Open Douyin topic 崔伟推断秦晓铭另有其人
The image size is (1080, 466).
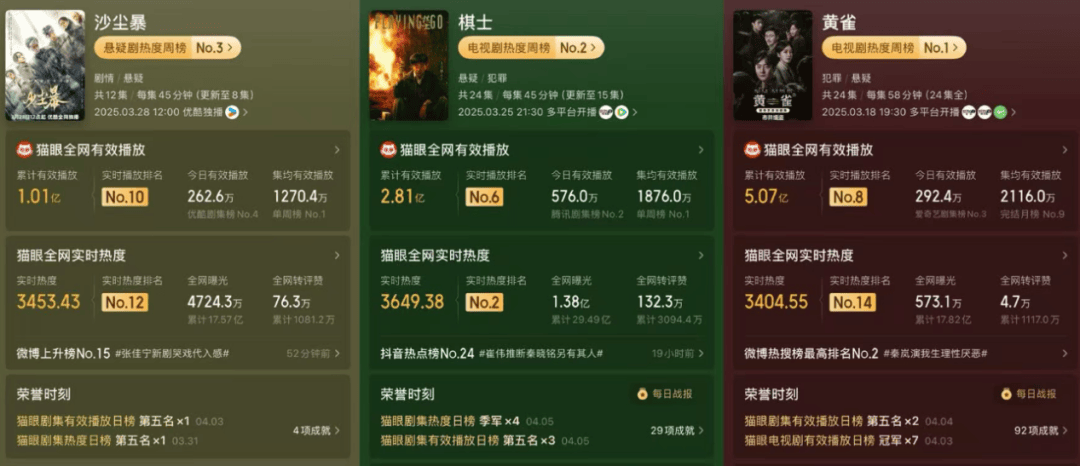click(541, 354)
